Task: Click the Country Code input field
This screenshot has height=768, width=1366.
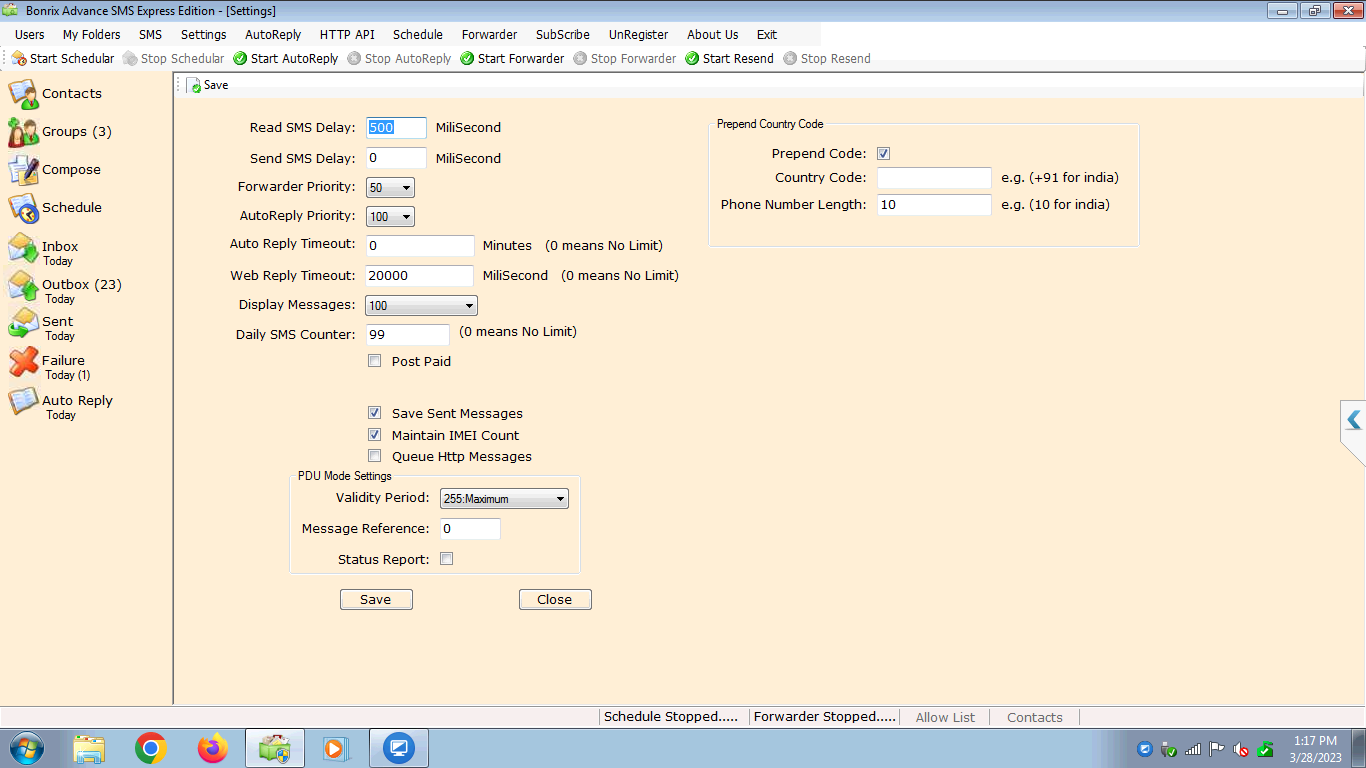Action: click(x=934, y=178)
